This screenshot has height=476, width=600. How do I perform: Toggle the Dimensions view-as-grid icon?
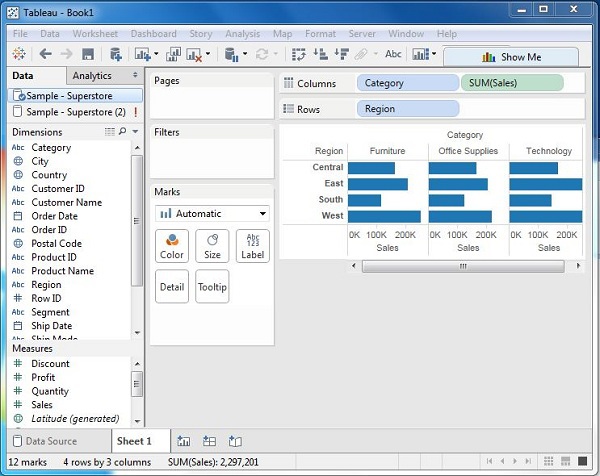point(109,132)
